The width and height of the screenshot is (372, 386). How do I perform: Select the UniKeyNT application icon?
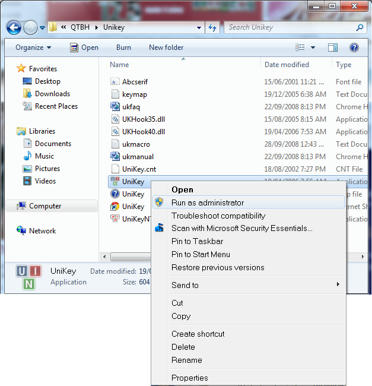(115, 219)
